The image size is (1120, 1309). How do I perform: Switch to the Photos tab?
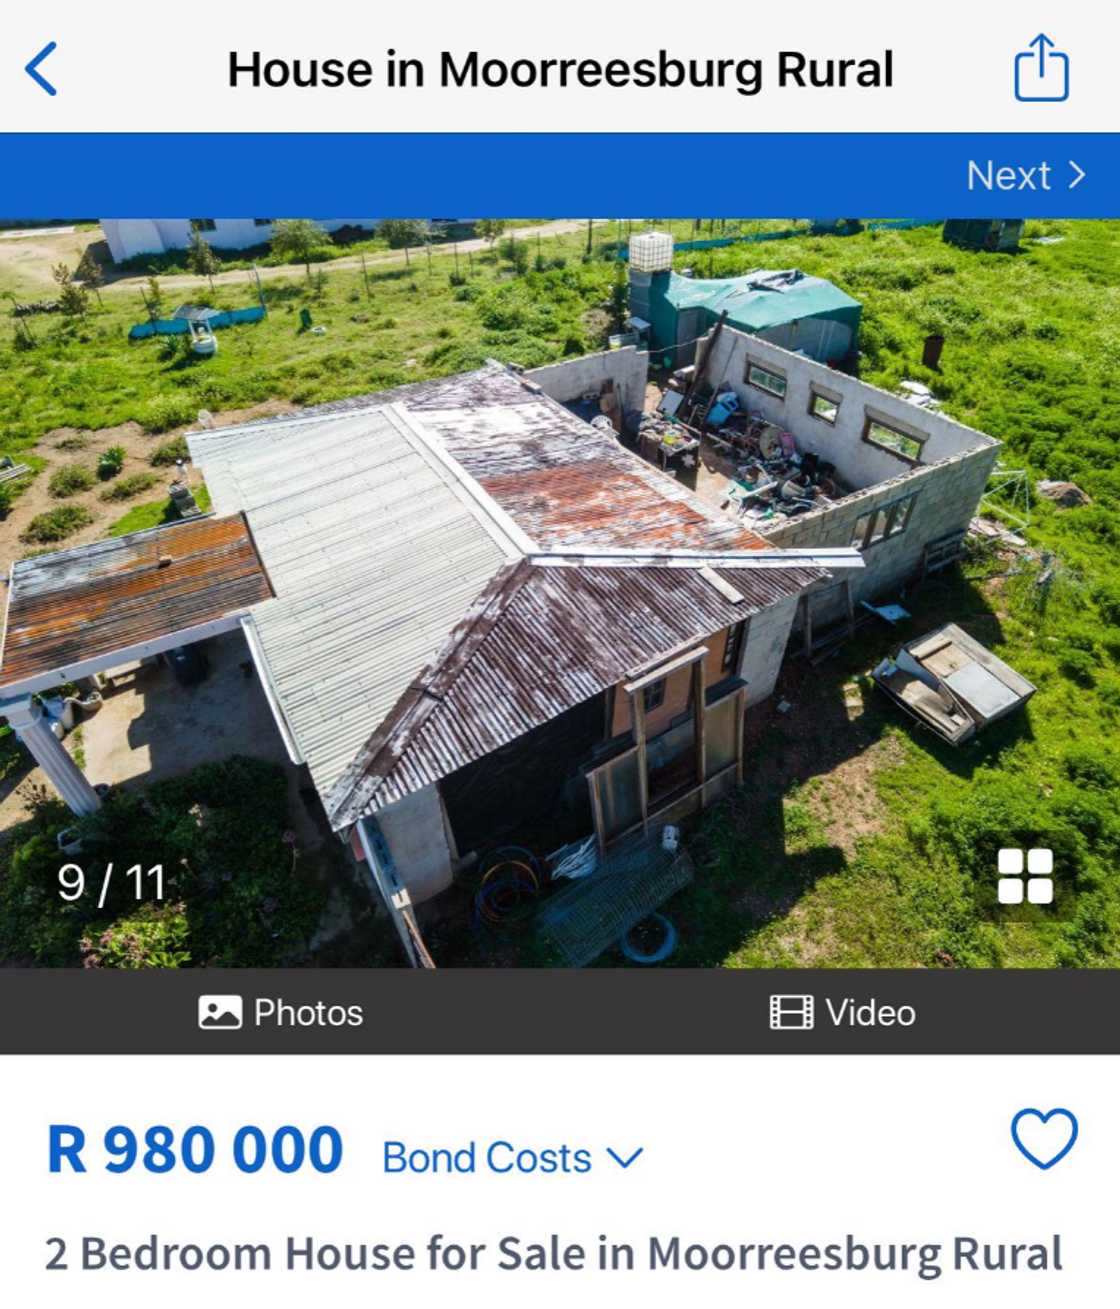click(x=281, y=1012)
